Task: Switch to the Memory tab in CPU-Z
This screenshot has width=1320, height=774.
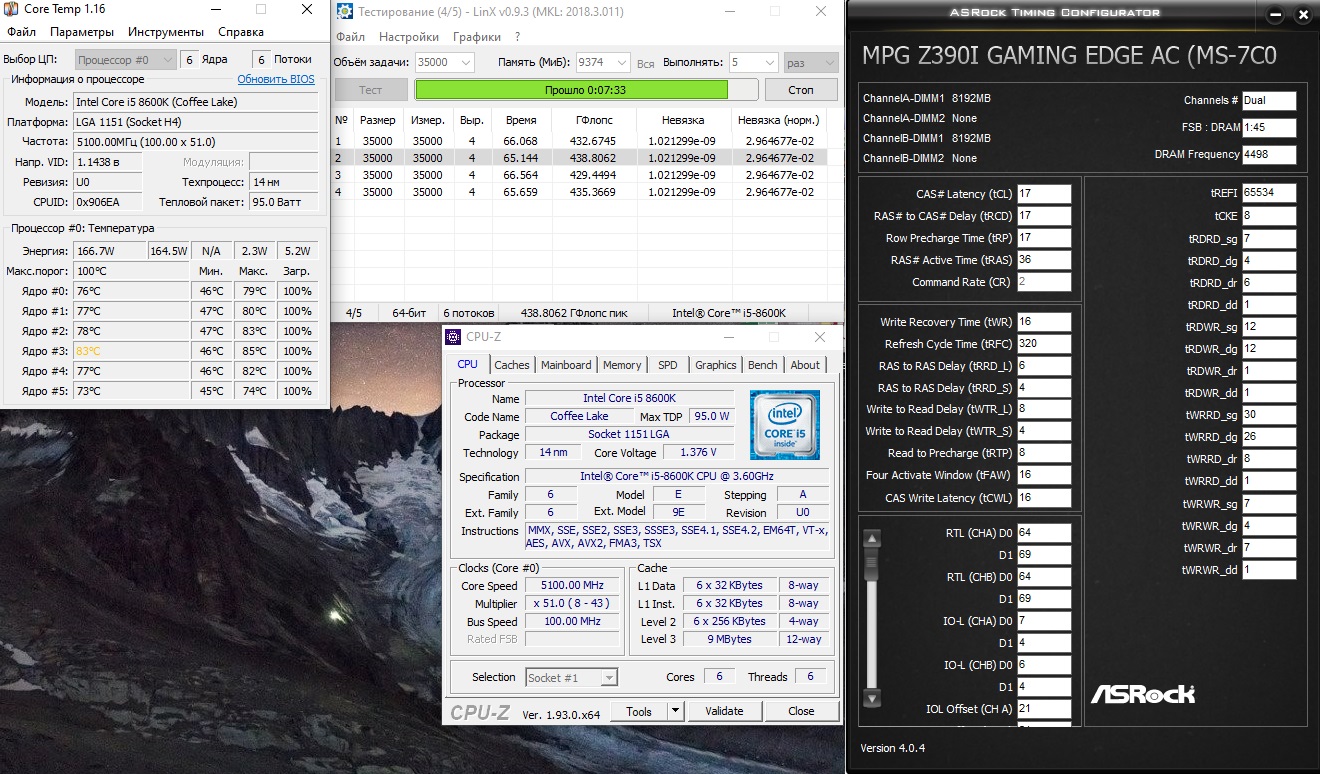Action: (x=622, y=365)
